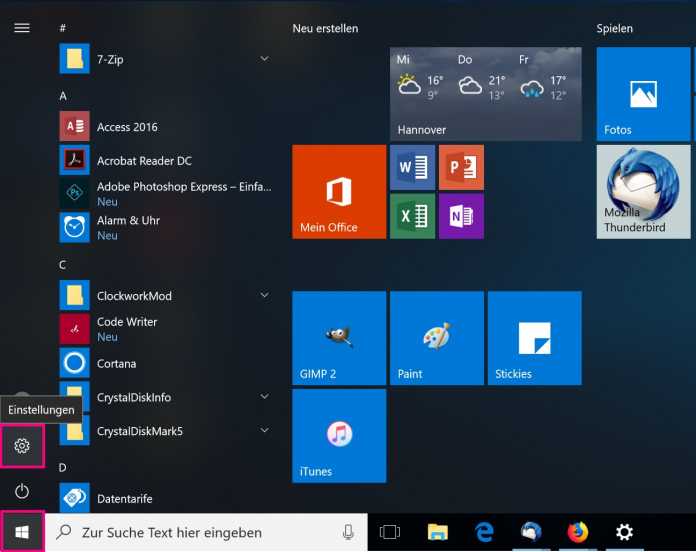
Task: Open the 7-Zip folder icon
Action: (75, 59)
